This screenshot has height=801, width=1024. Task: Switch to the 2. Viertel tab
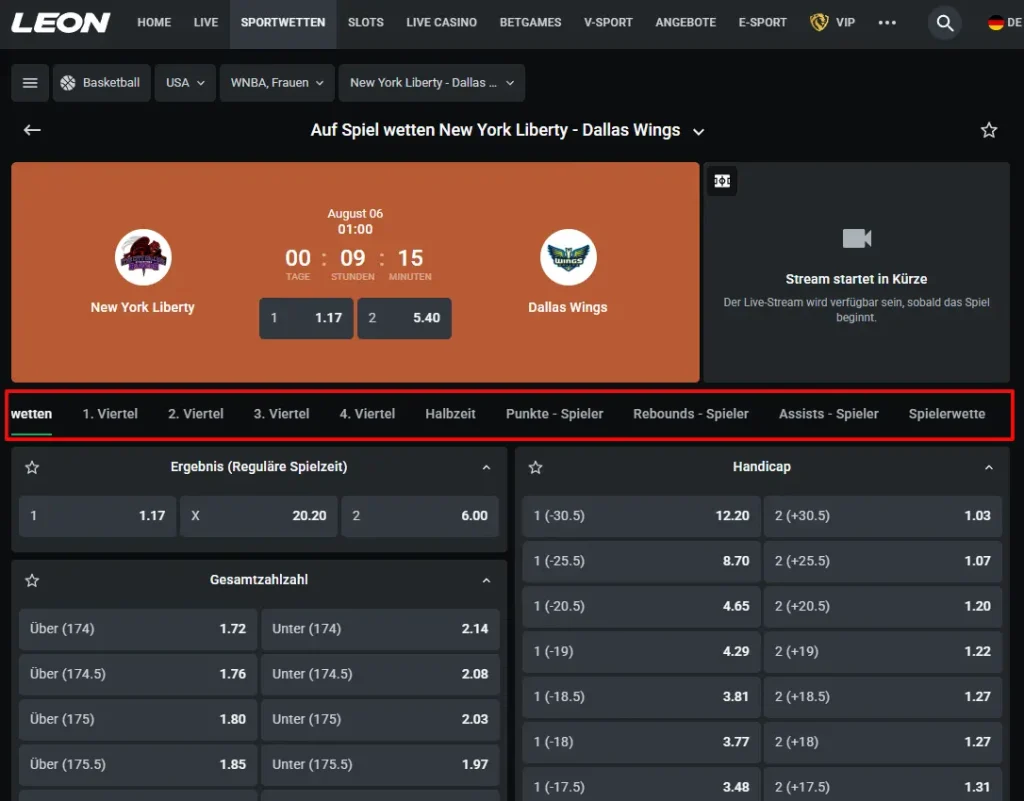click(x=196, y=414)
